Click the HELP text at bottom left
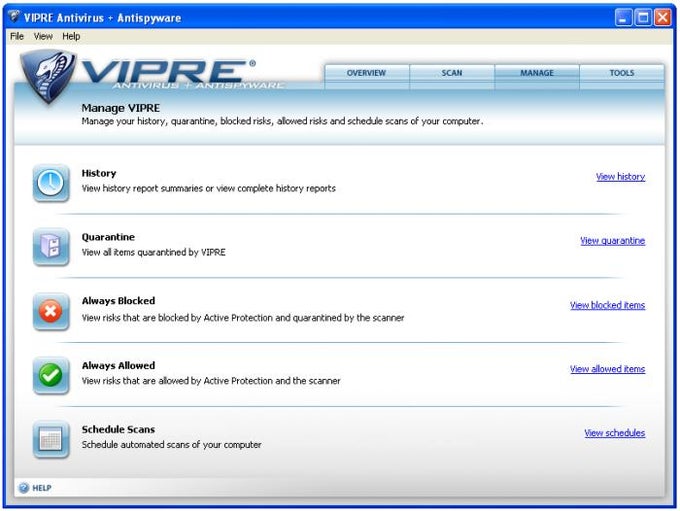Viewport: 680px width, 511px height. click(x=42, y=488)
